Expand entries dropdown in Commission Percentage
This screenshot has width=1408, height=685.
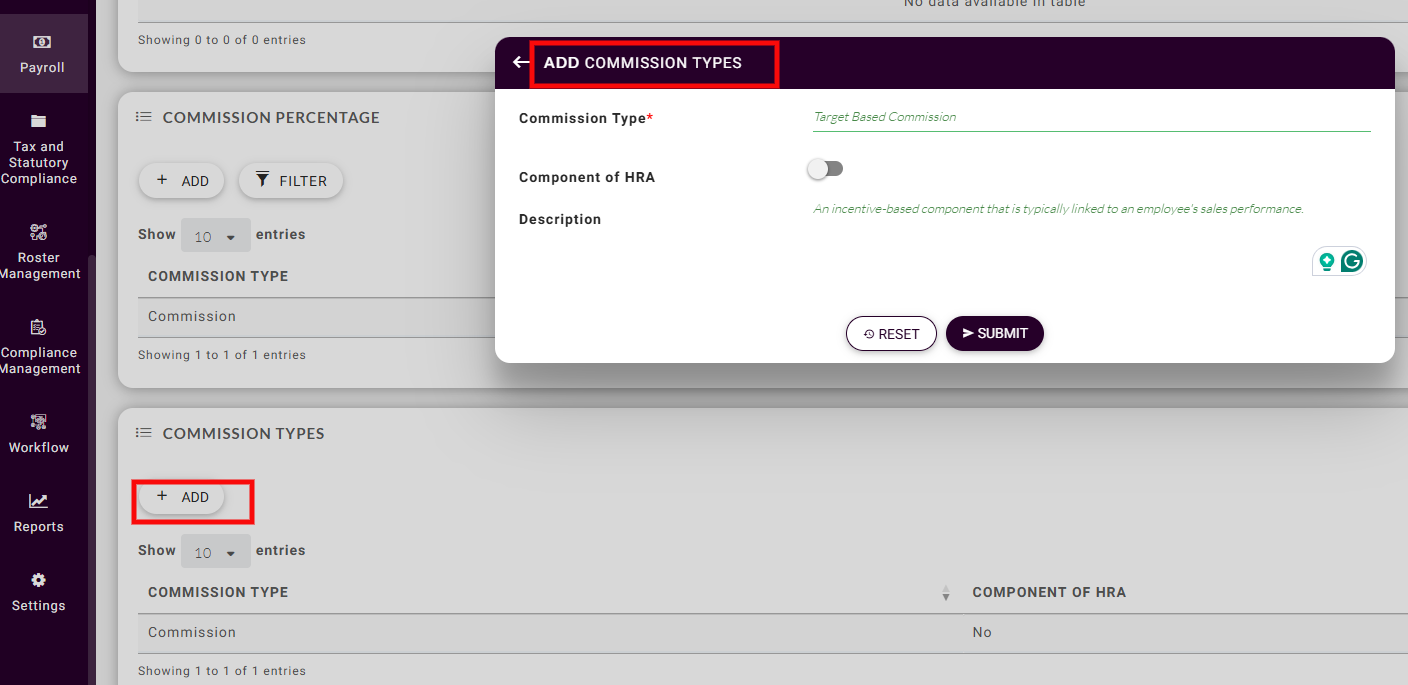click(x=216, y=237)
